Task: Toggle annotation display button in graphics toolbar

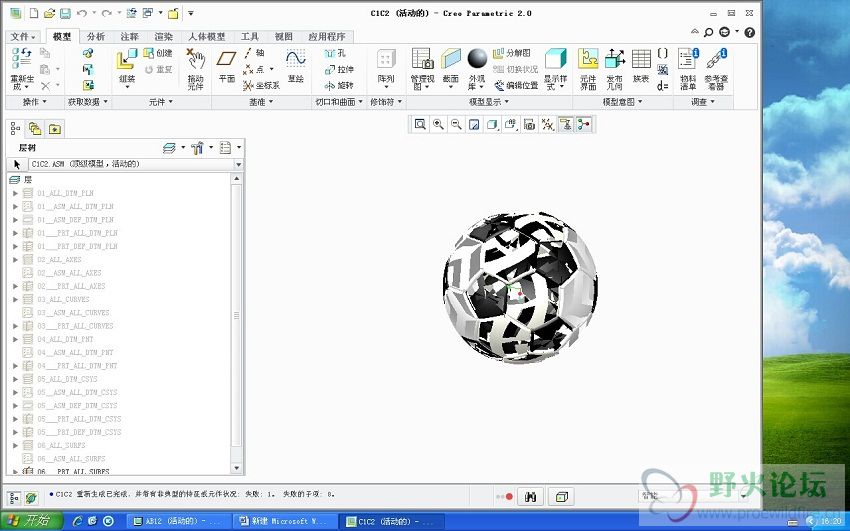Action: click(565, 124)
